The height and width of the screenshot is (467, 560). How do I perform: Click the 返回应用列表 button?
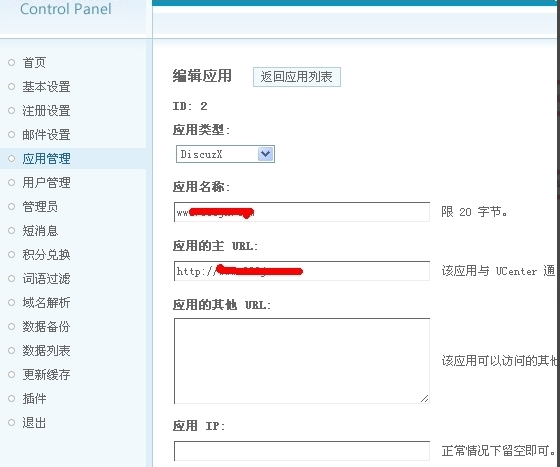point(297,77)
